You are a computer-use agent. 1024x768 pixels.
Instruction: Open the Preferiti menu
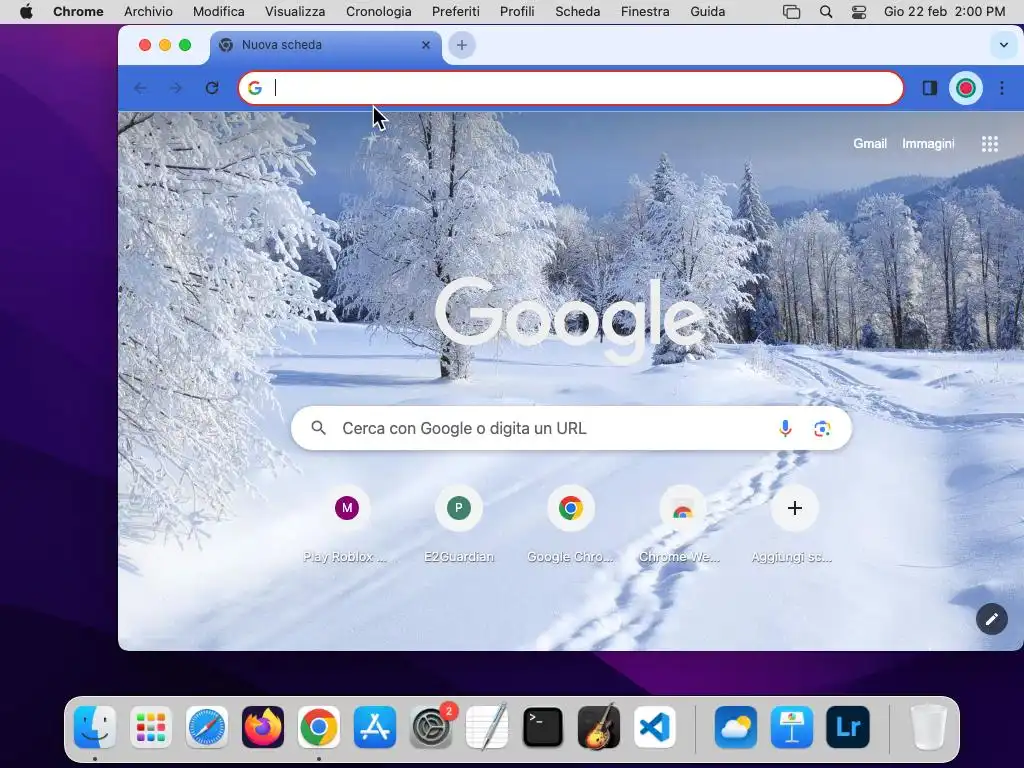click(x=456, y=12)
